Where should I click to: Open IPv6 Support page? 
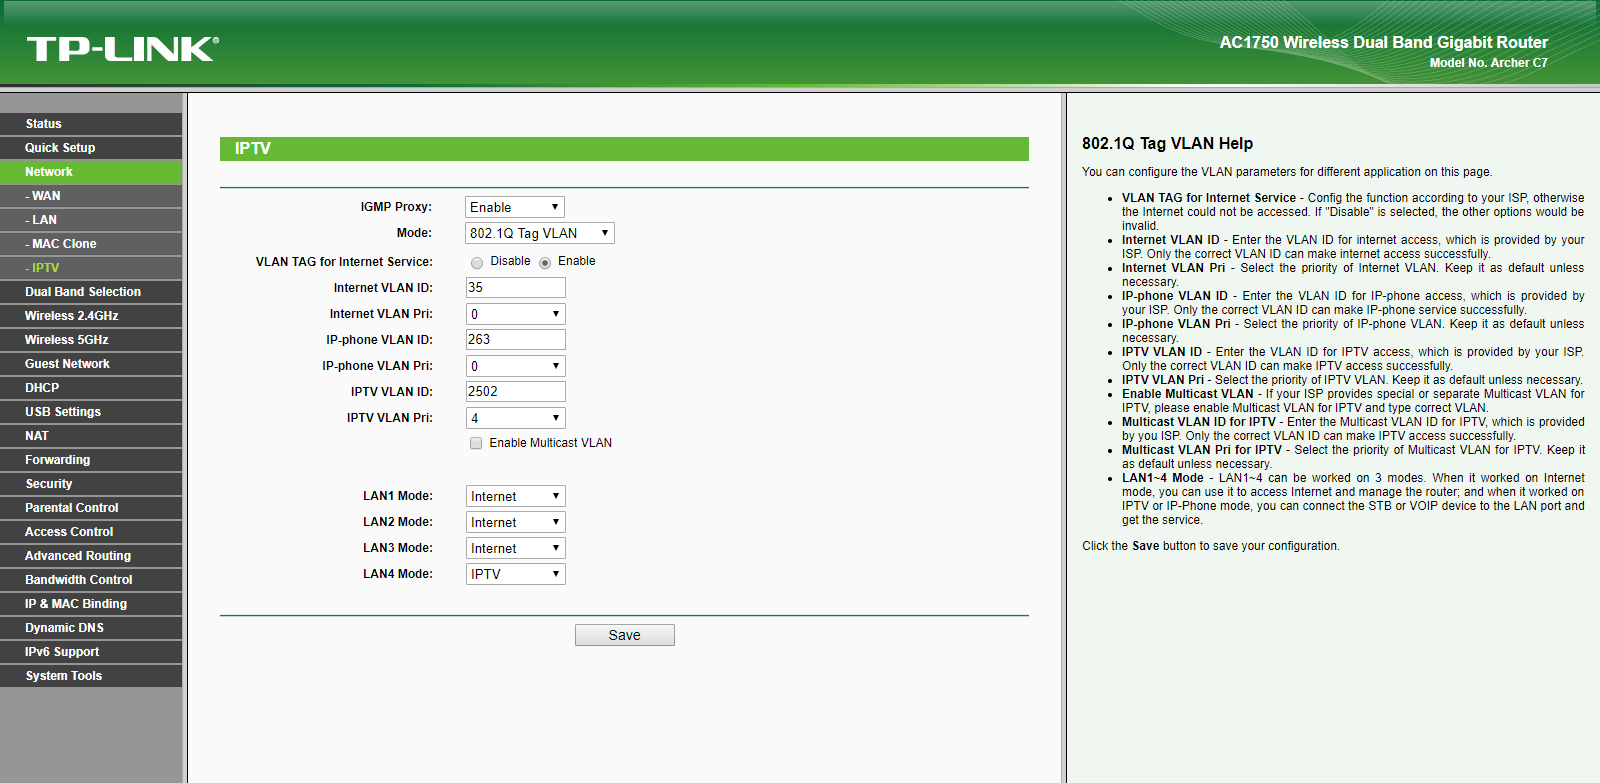point(91,652)
